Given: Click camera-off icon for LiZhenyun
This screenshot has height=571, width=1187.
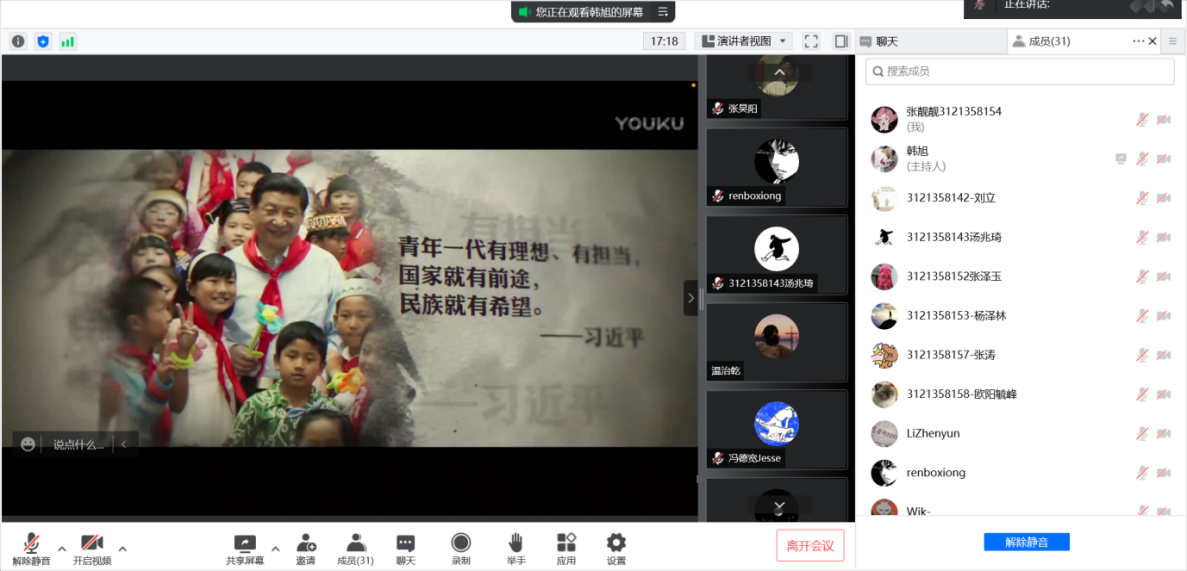Looking at the screenshot, I should pos(1164,433).
